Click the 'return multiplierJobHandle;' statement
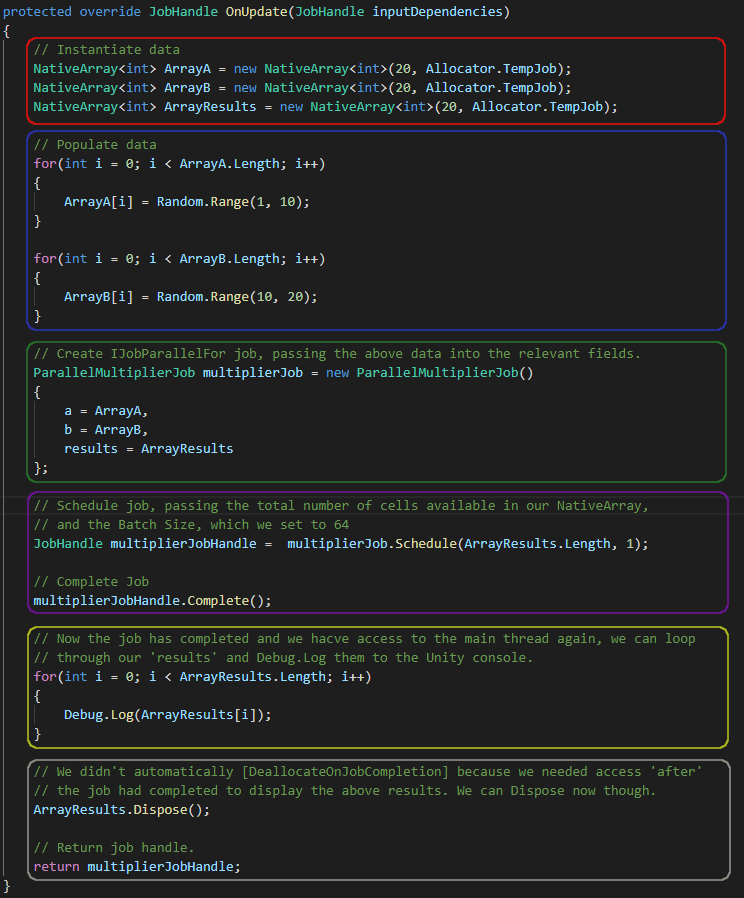 pyautogui.click(x=137, y=867)
